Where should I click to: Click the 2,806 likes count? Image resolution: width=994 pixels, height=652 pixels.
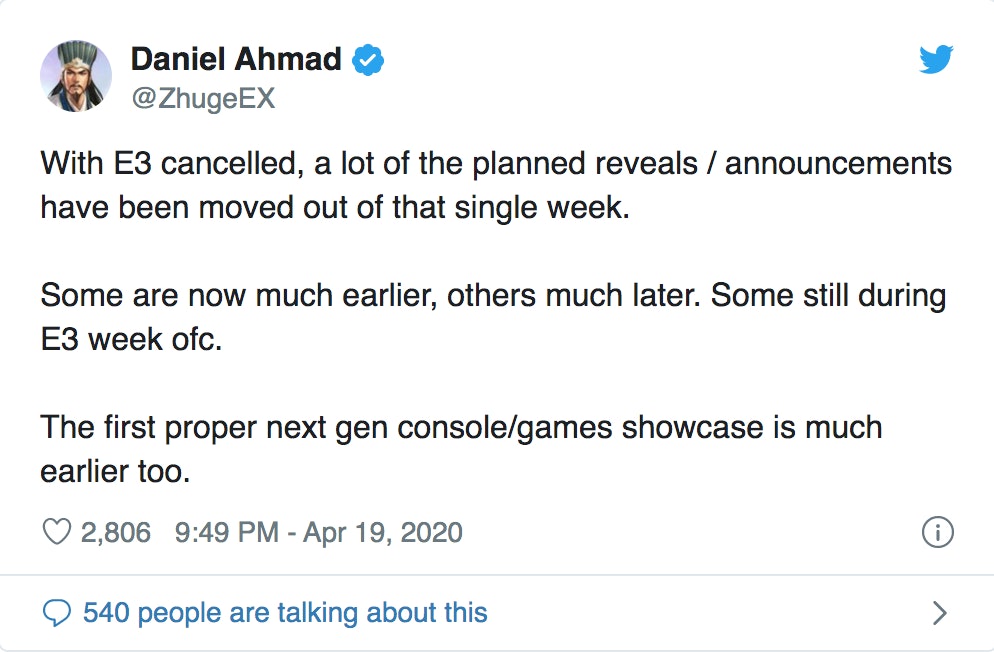pyautogui.click(x=116, y=532)
